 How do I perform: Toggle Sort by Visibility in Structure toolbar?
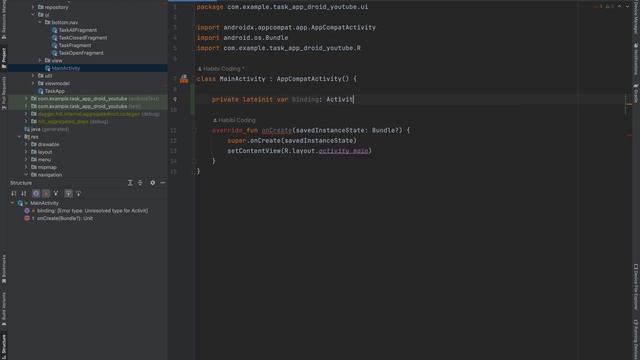pyautogui.click(x=14, y=193)
